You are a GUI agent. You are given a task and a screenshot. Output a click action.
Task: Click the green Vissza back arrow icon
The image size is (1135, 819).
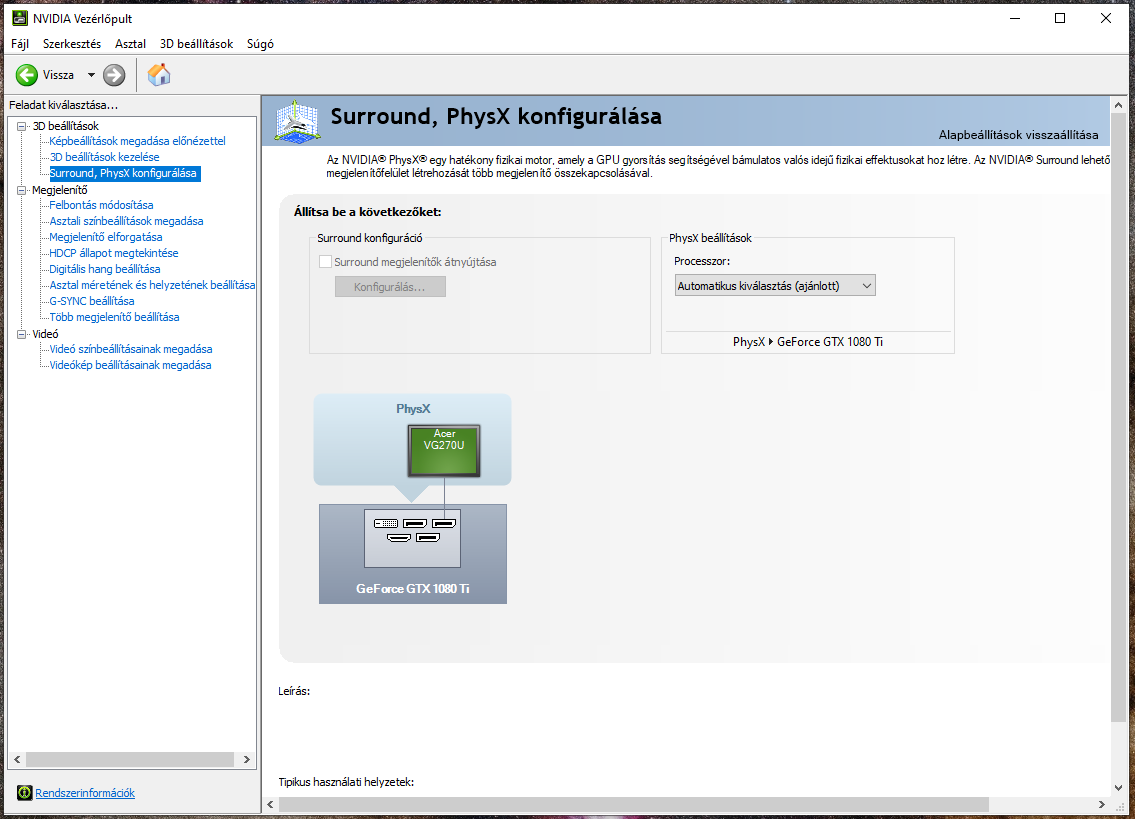coord(27,75)
